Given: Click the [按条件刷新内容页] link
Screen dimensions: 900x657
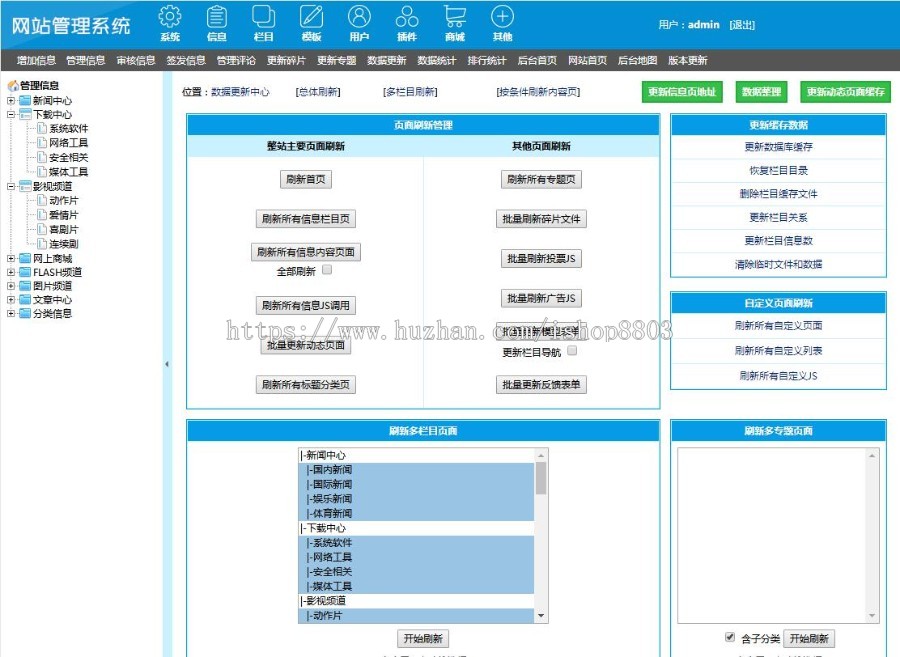Looking at the screenshot, I should 538,92.
